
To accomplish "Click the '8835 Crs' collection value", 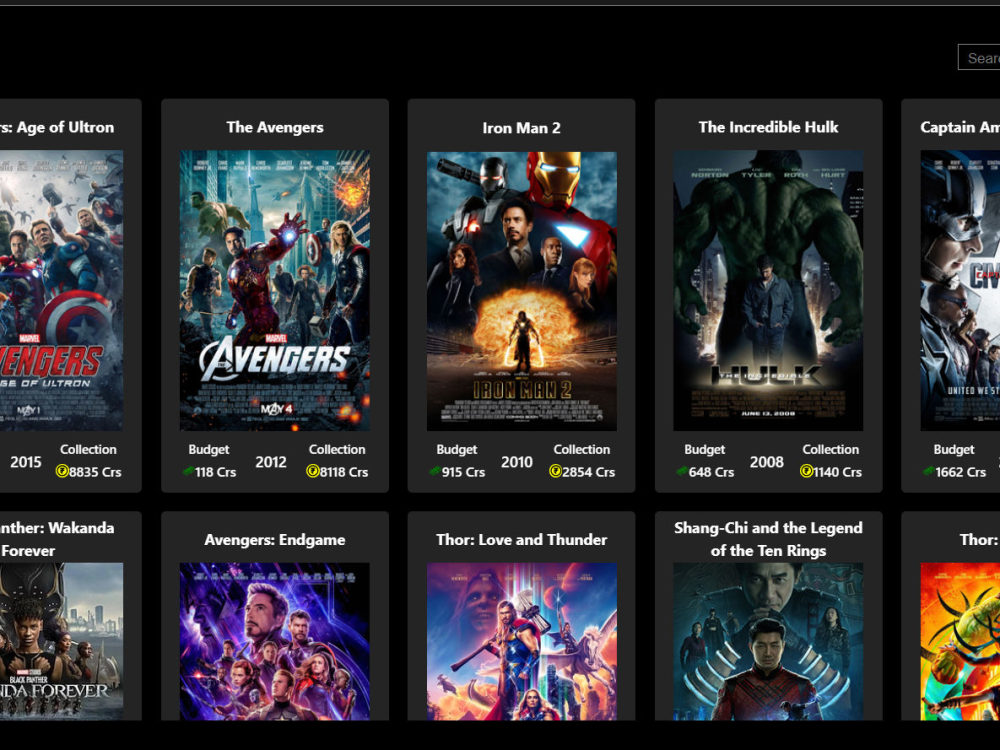I will (x=95, y=472).
